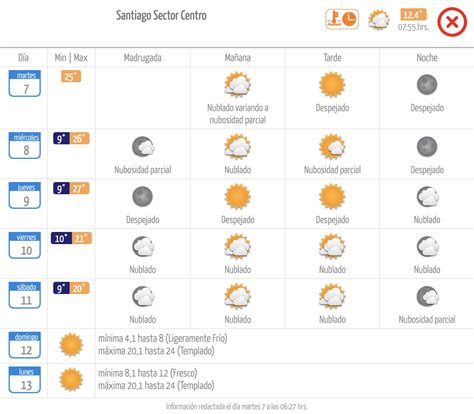Viewport: 474px width, 414px height.
Task: Select the martes 7 calendar icon
Action: 25,83
